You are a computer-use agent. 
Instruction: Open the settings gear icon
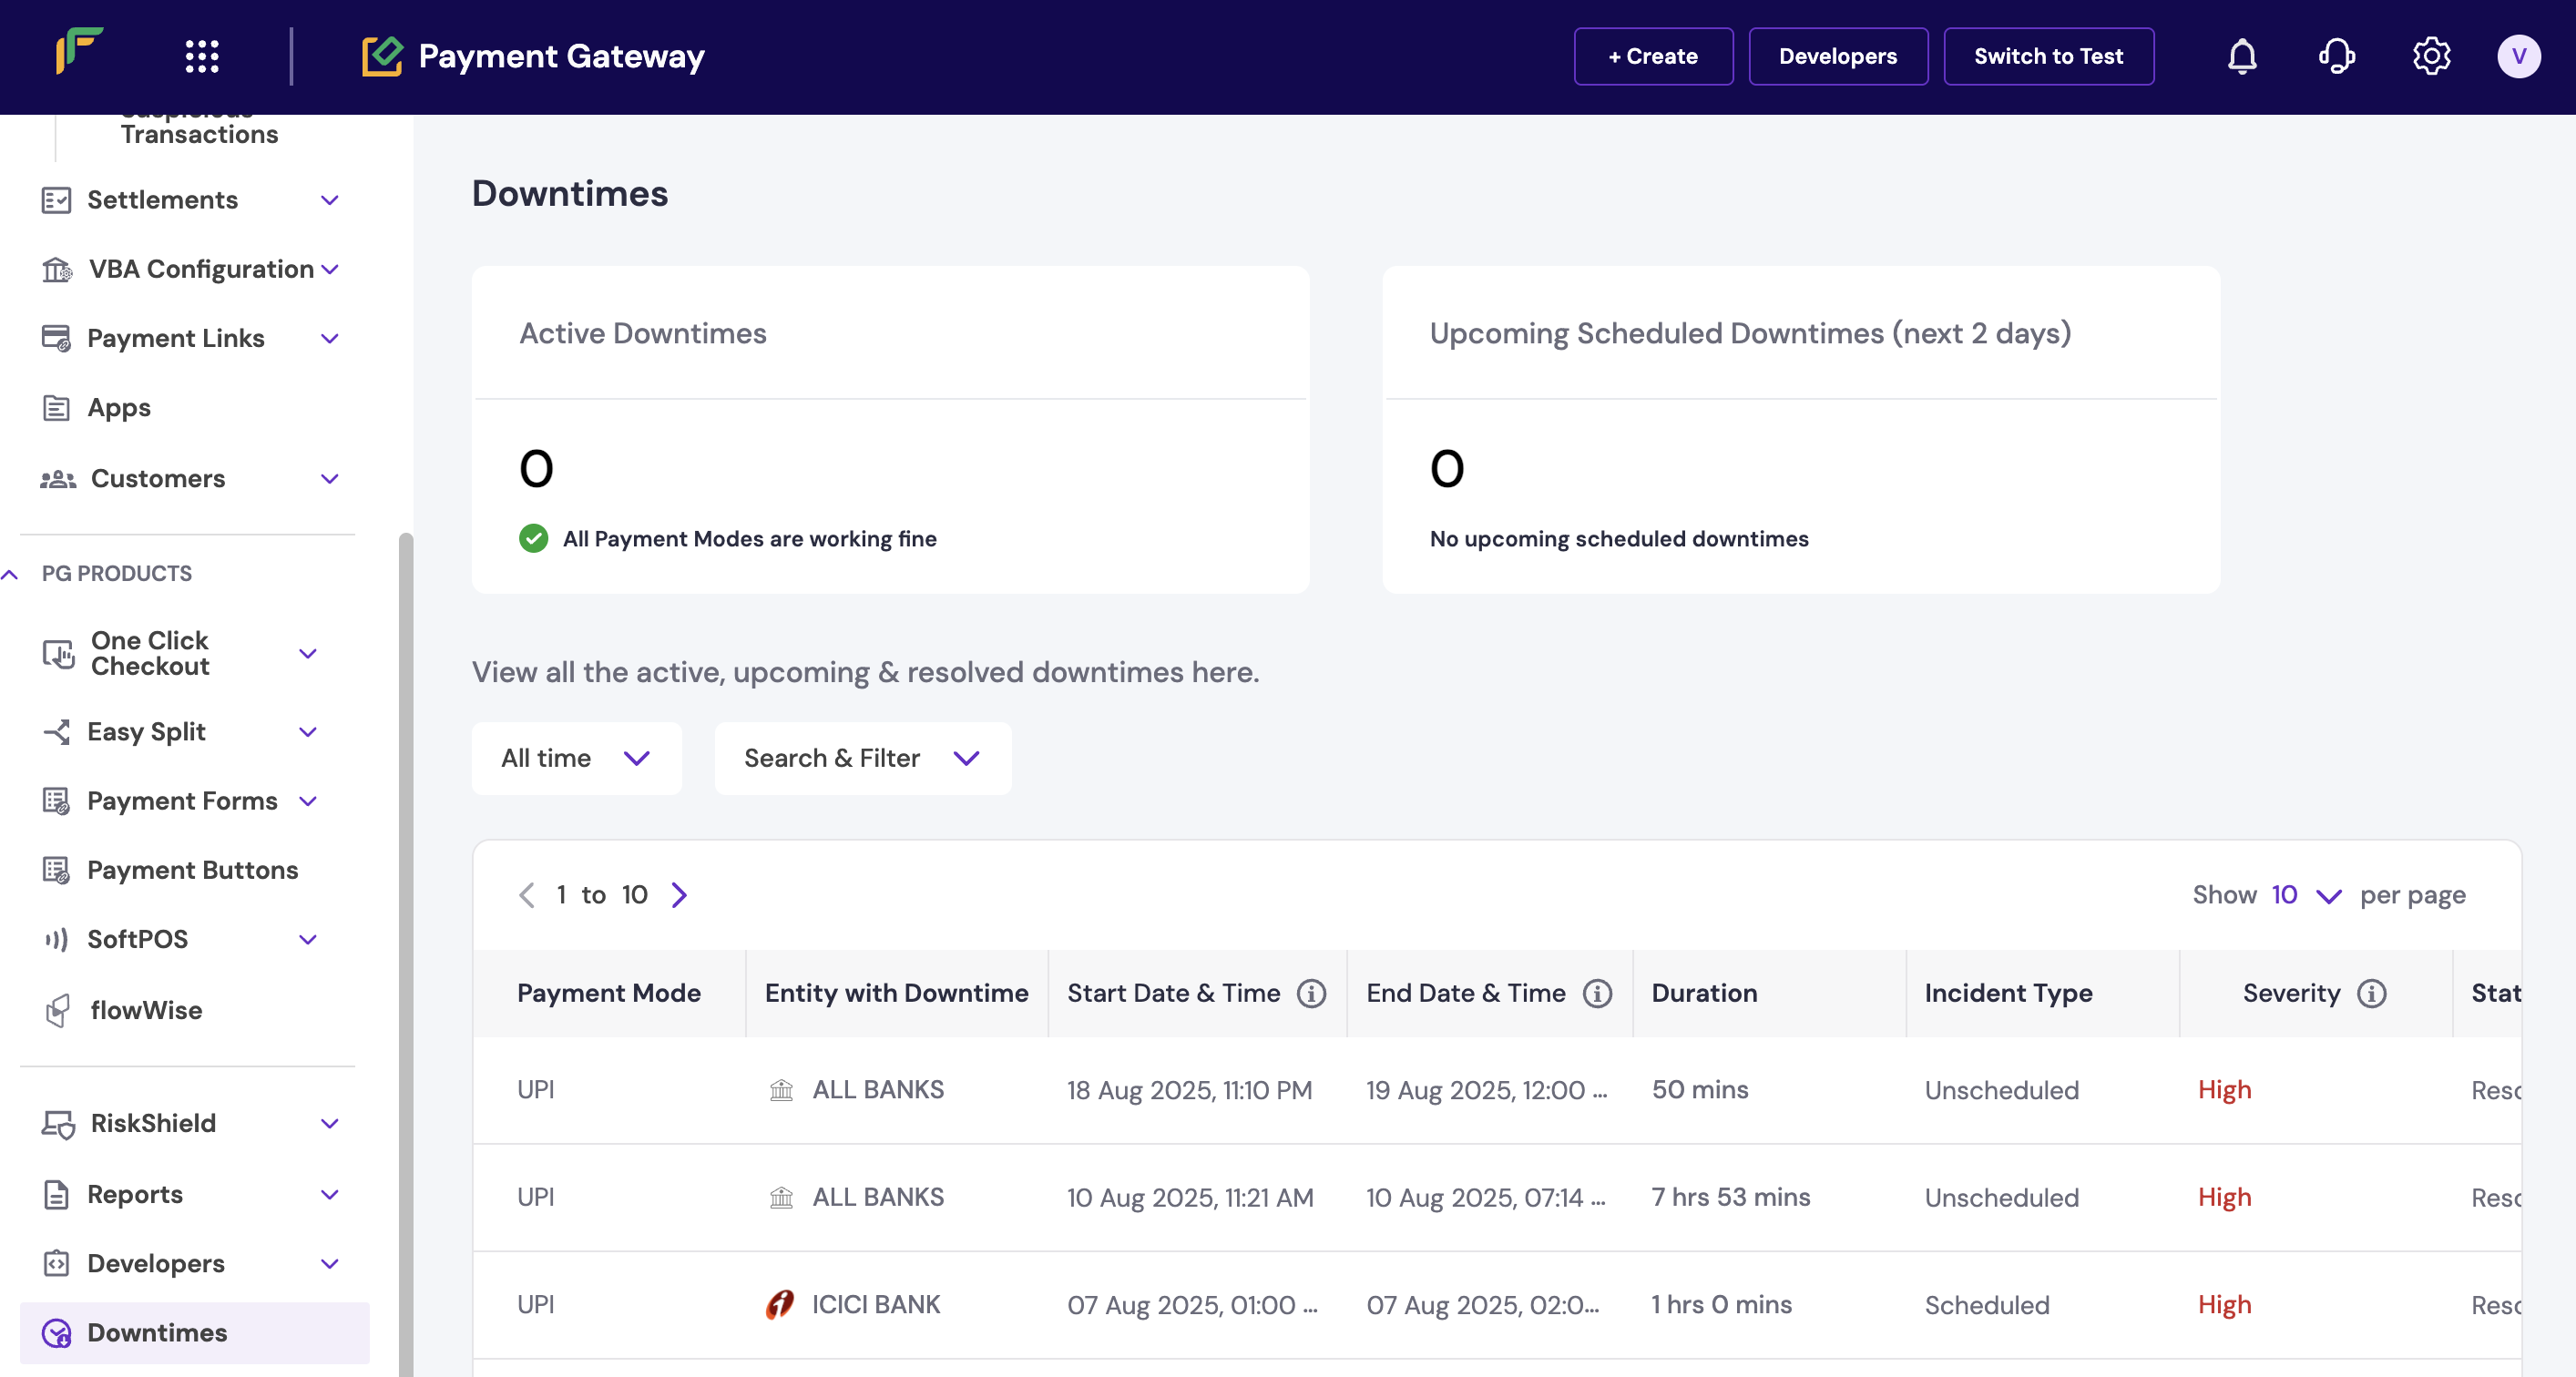(2430, 56)
